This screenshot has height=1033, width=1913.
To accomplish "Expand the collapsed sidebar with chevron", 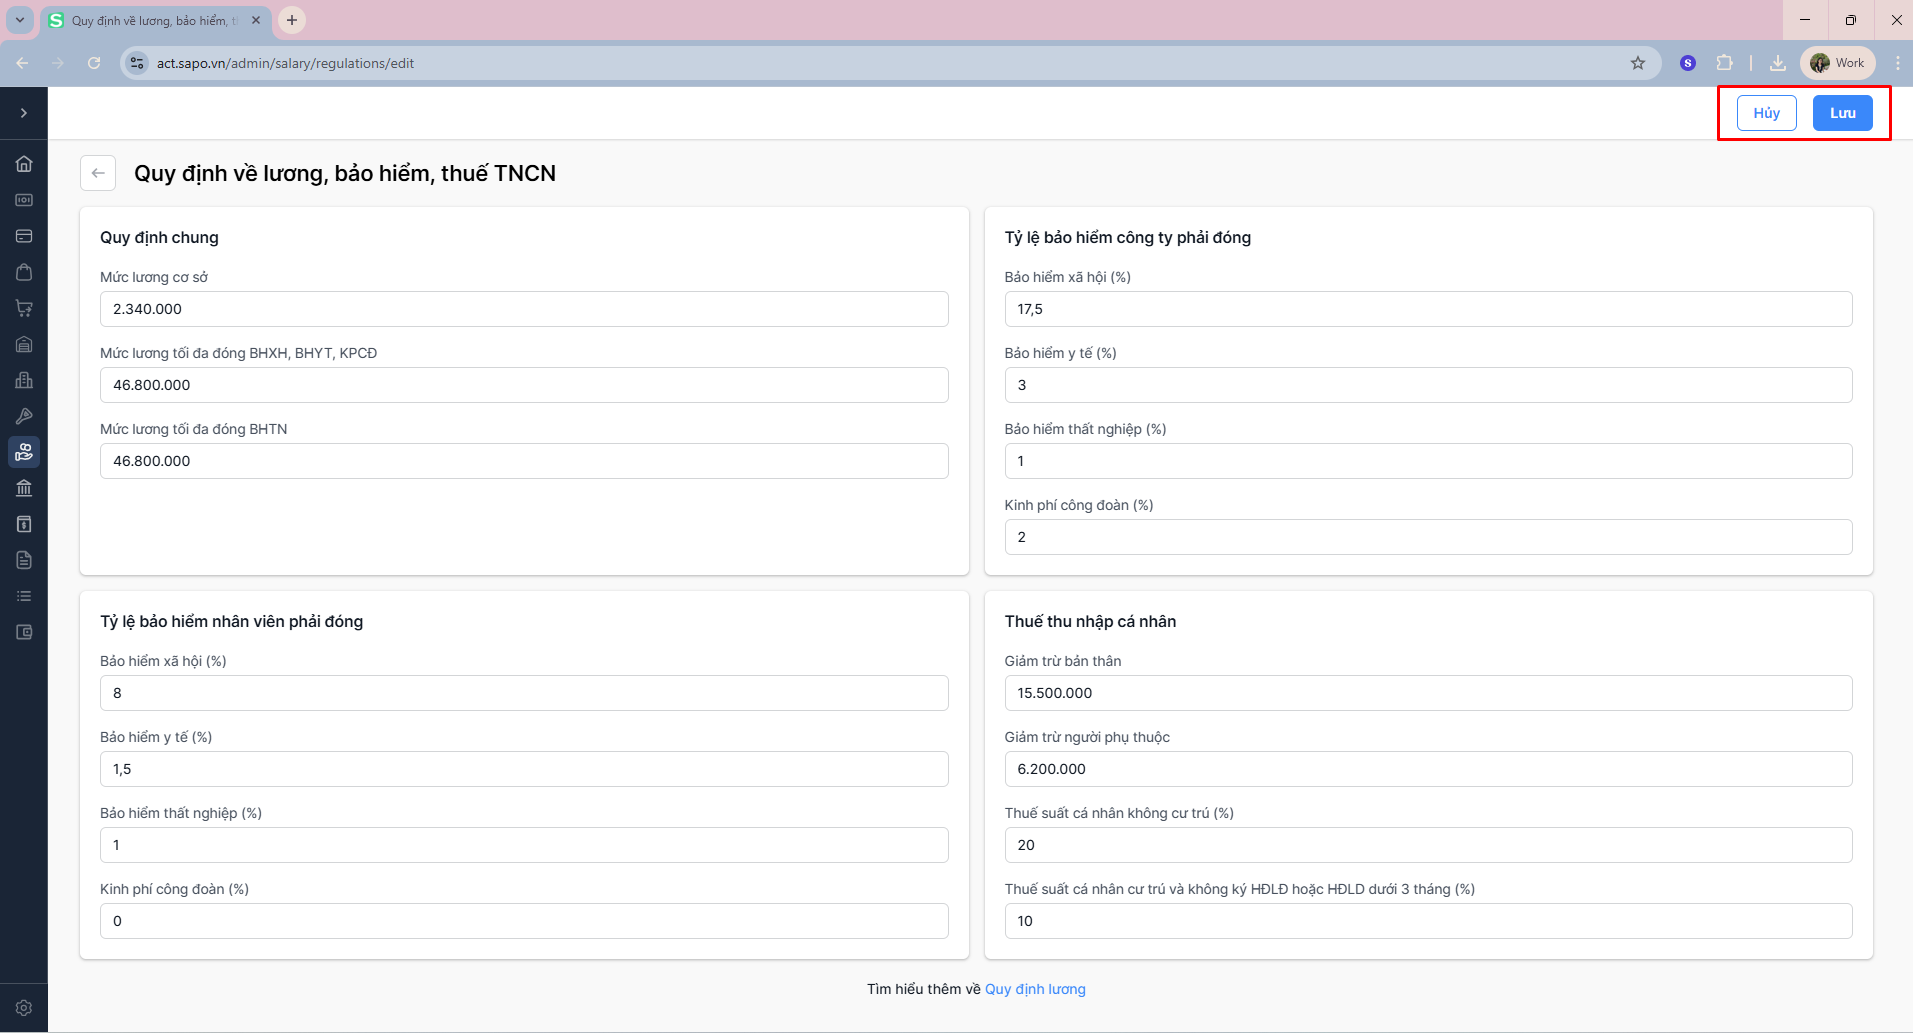I will 24,113.
